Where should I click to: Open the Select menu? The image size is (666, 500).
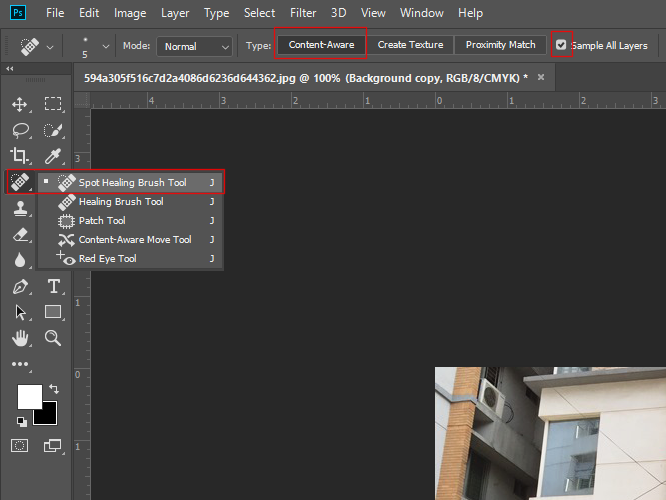coord(259,13)
